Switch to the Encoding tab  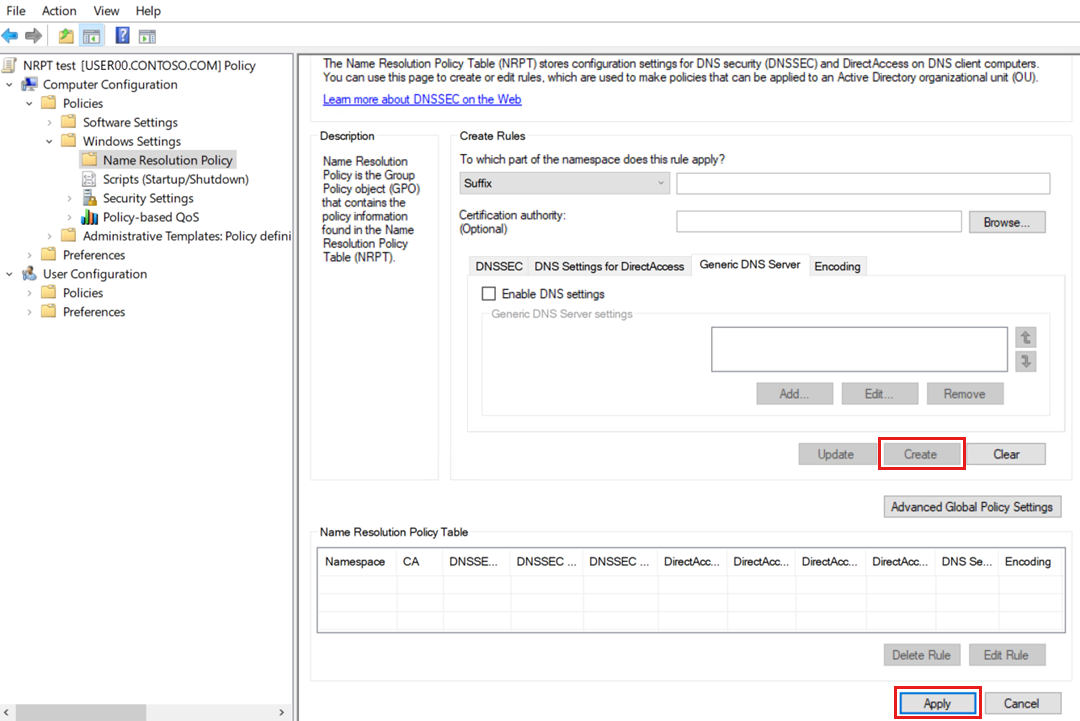[837, 266]
